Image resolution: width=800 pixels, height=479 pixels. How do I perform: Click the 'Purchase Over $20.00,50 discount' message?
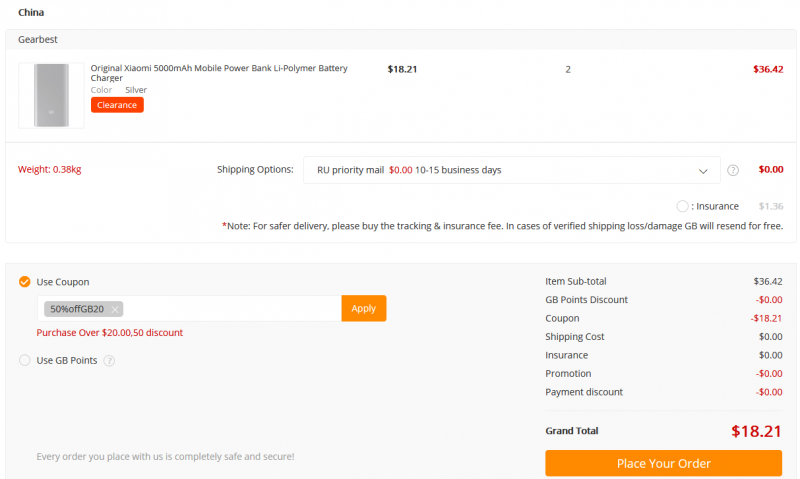(110, 333)
